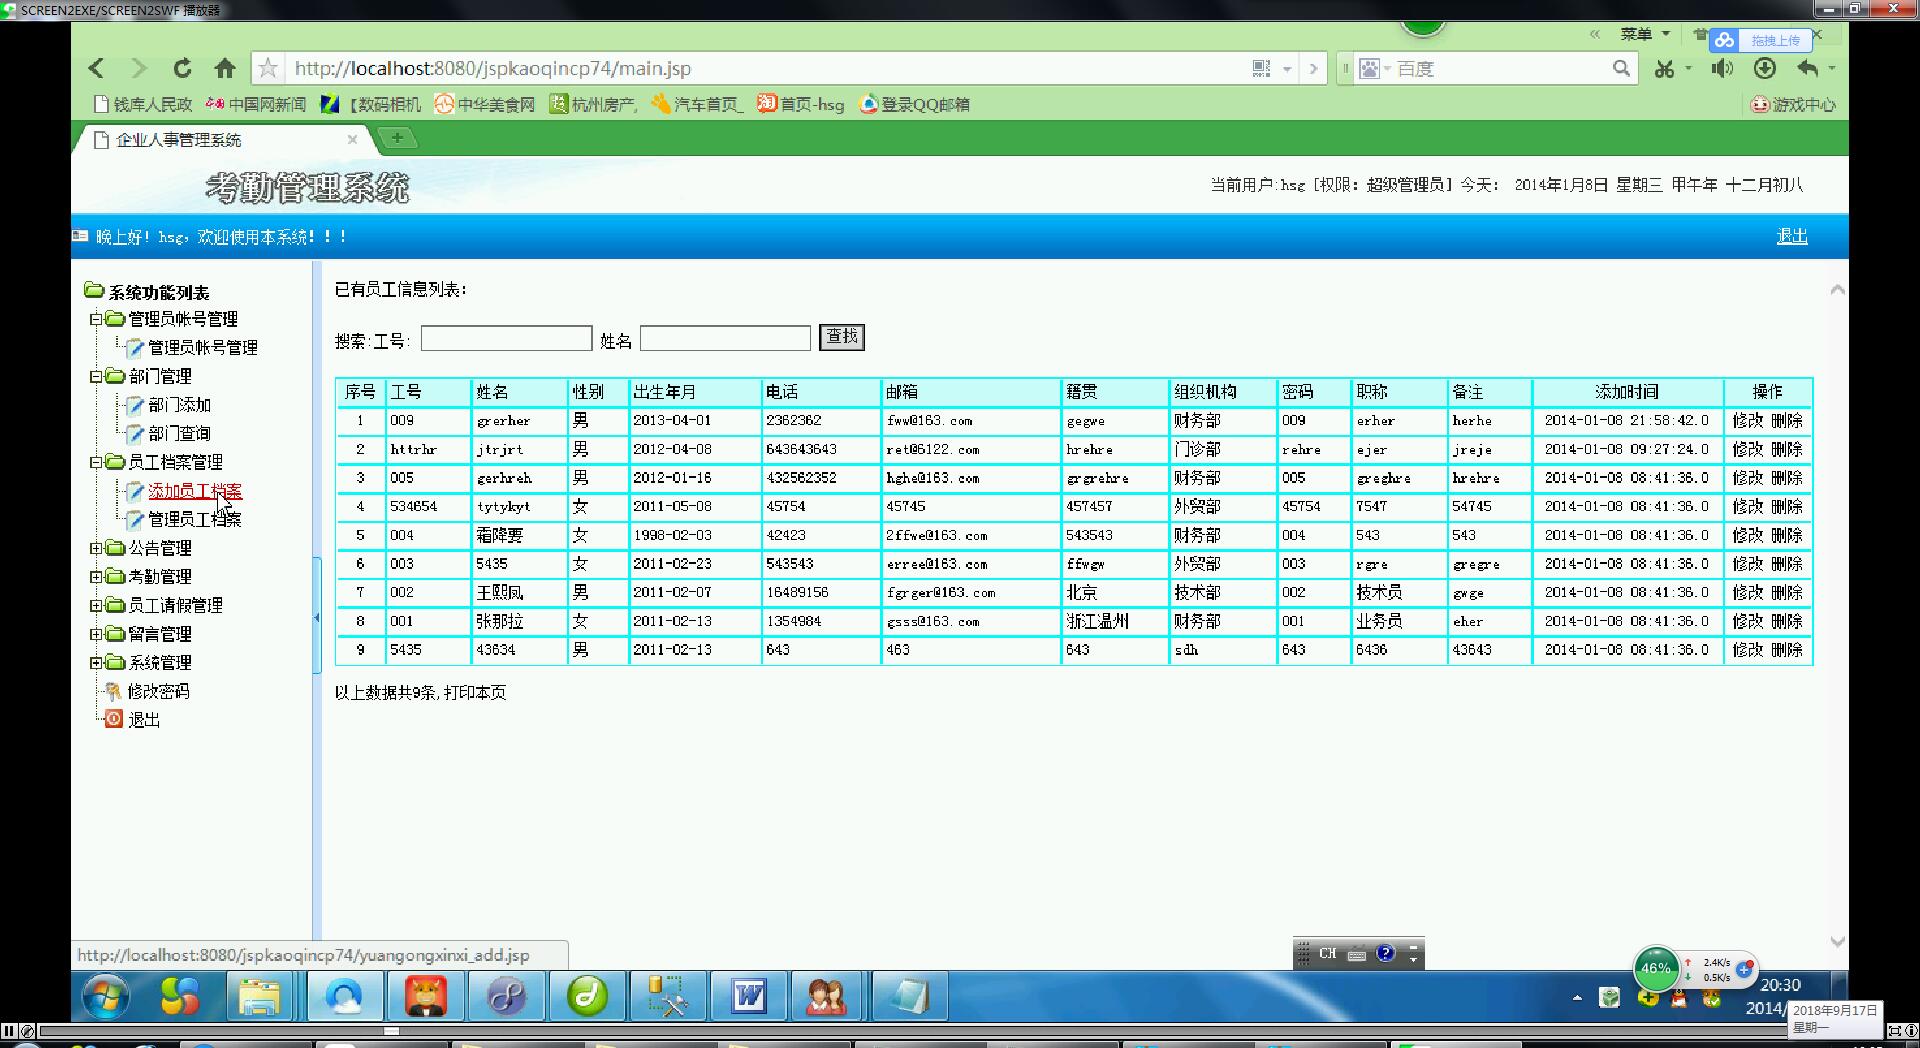This screenshot has height=1048, width=1920.
Task: Open browser home page icon
Action: pos(225,68)
